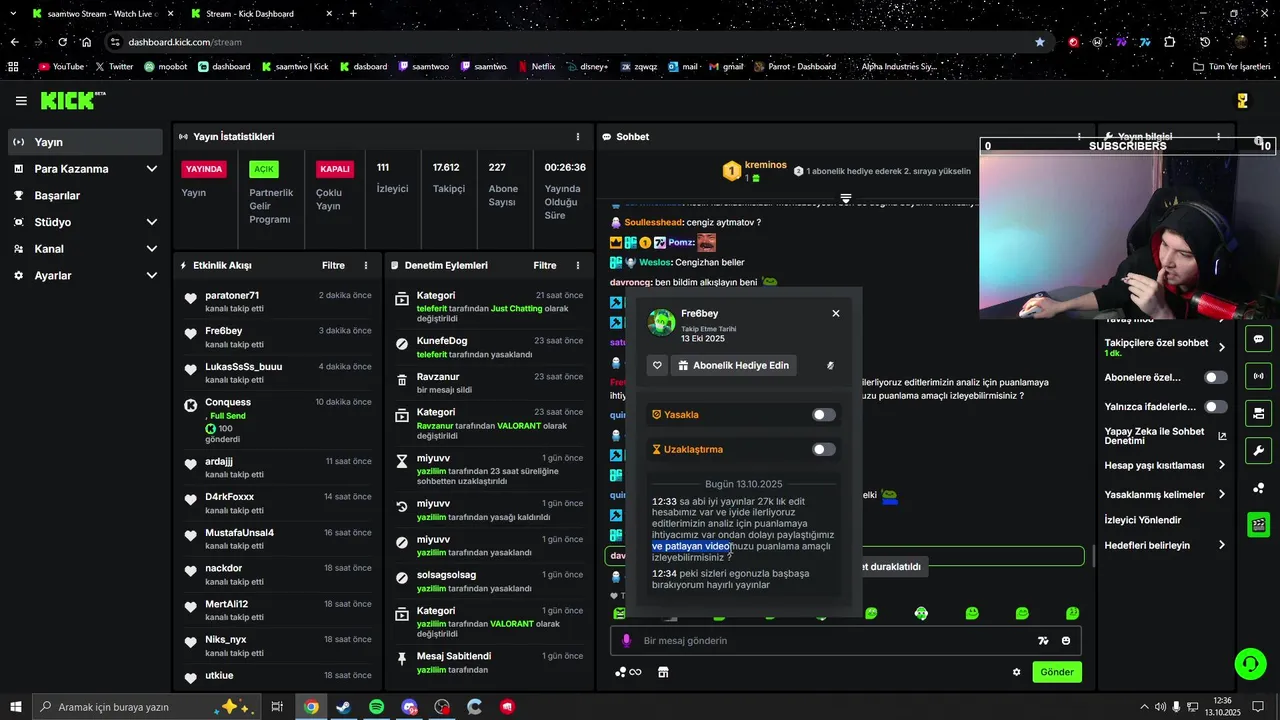This screenshot has width=1280, height=720.
Task: Click the mute icon beside Abonelik Hediye Edin
Action: [830, 366]
